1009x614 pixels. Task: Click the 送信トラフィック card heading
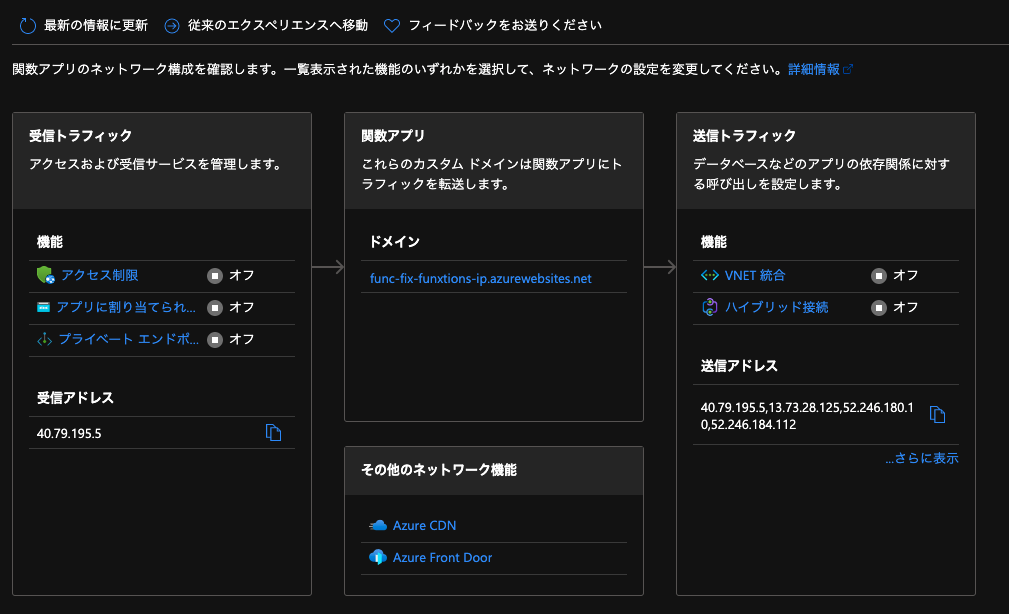tap(745, 136)
